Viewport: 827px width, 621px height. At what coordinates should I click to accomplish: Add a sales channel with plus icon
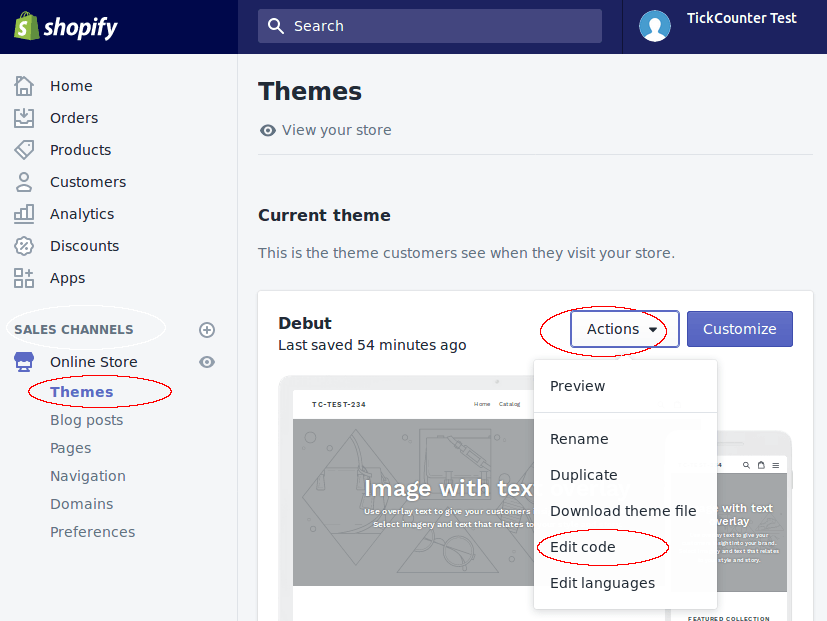207,330
